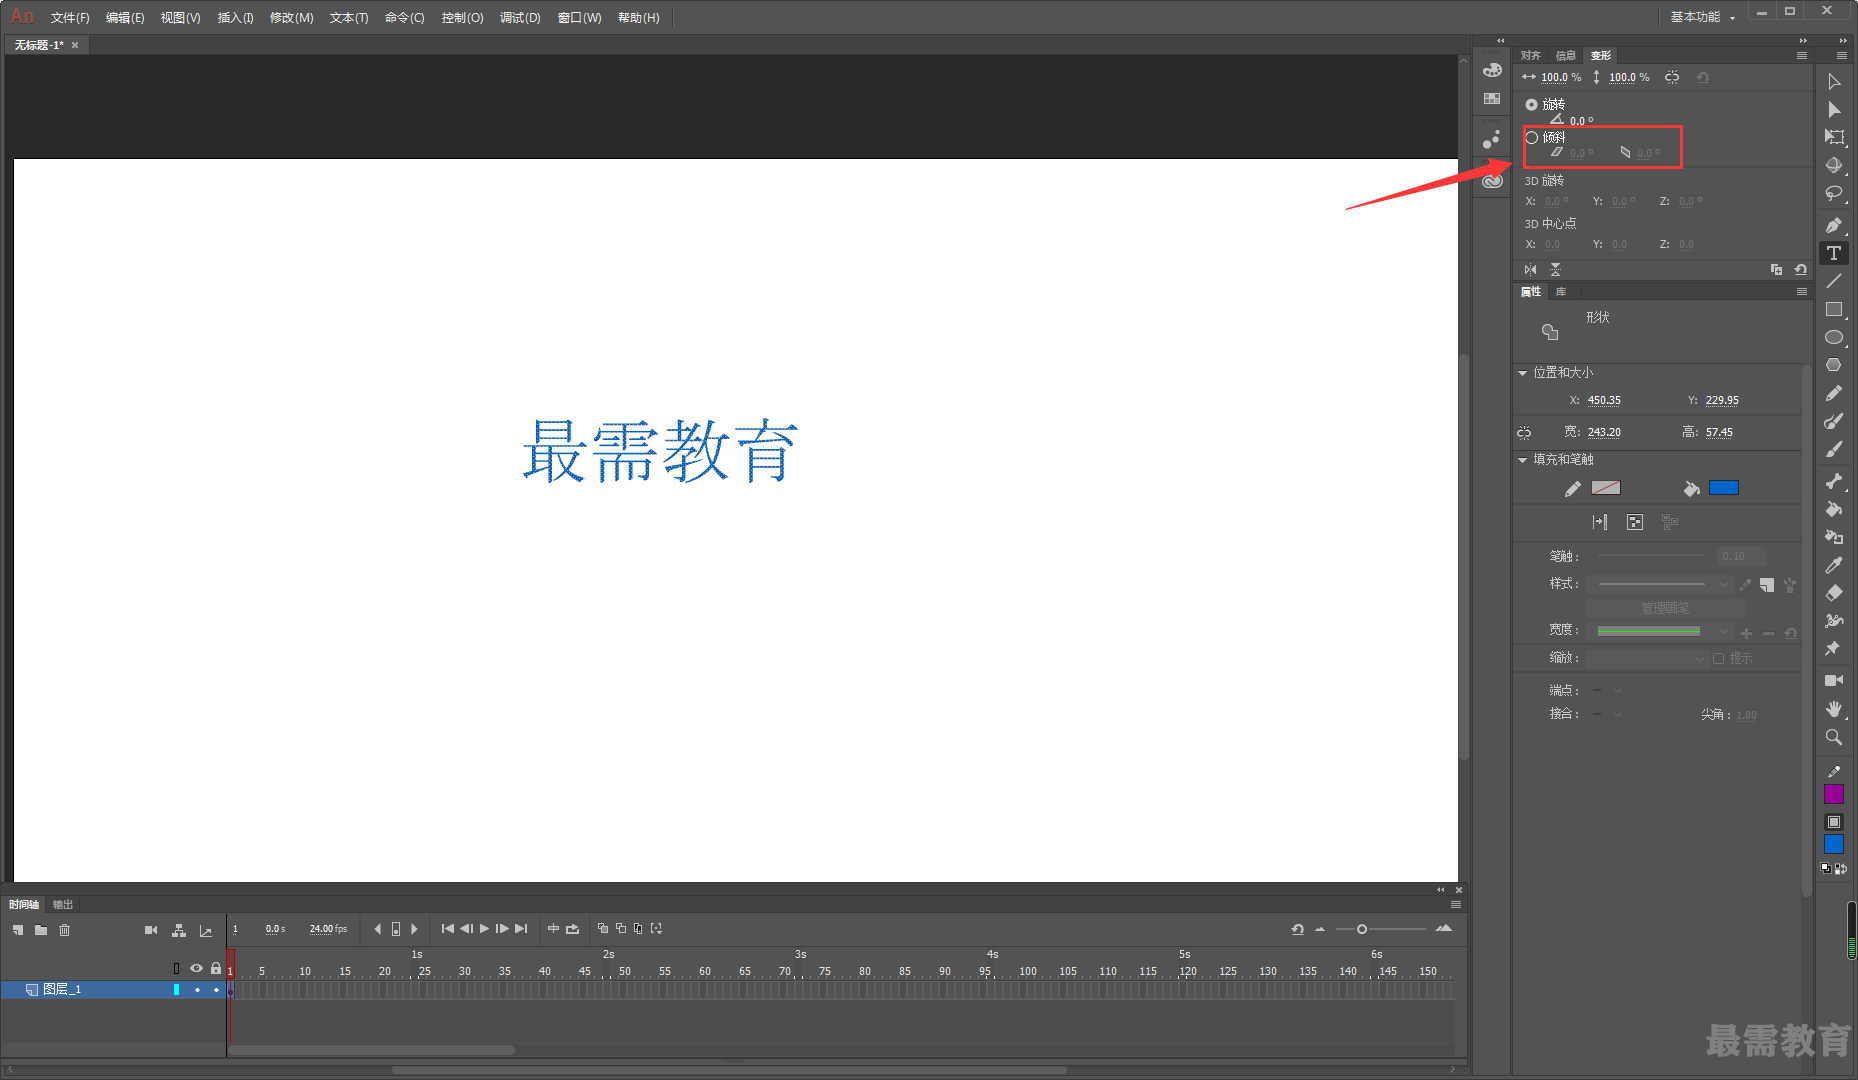The width and height of the screenshot is (1858, 1080).
Task: Open the 窗口(W) menu
Action: 580,17
